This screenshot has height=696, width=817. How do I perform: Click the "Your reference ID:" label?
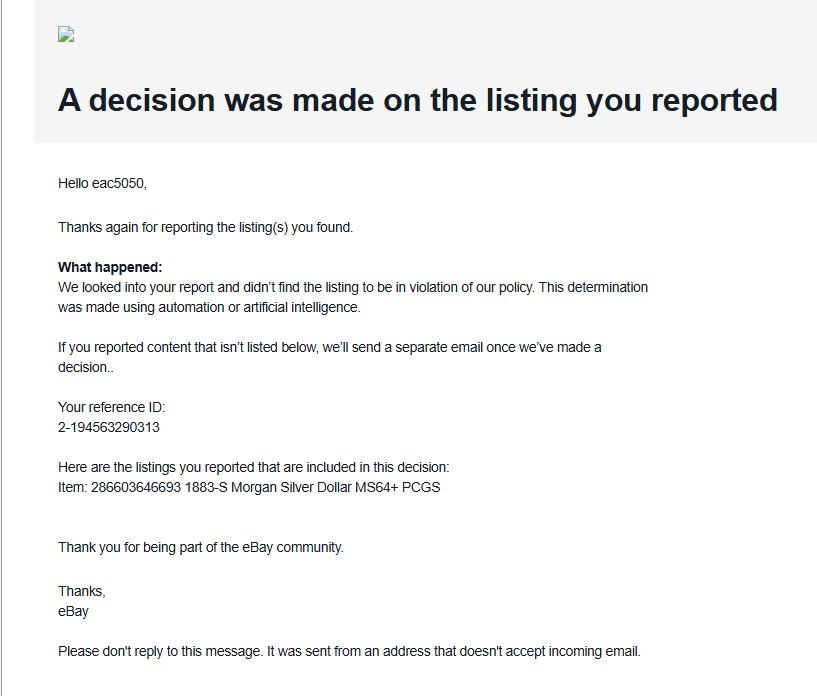111,407
